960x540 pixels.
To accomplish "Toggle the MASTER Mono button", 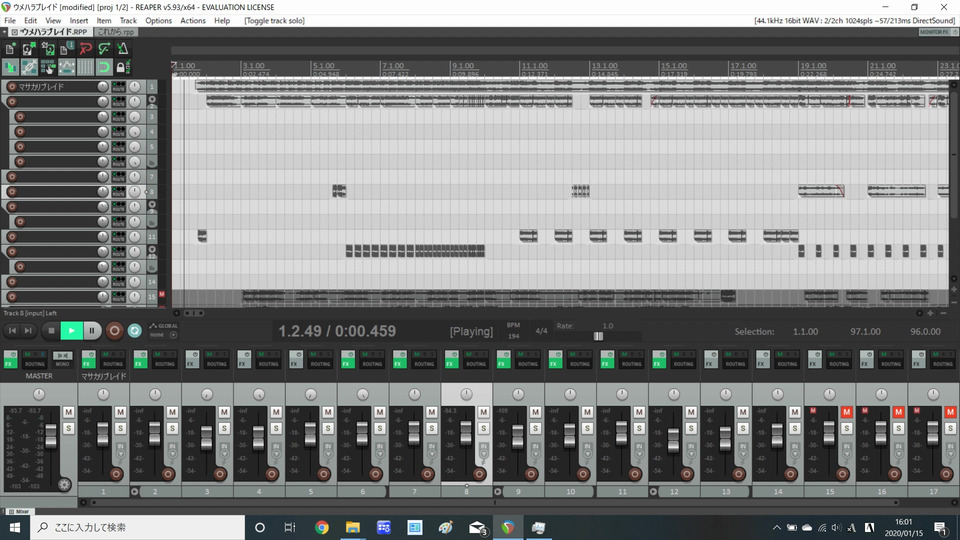I will click(x=62, y=359).
